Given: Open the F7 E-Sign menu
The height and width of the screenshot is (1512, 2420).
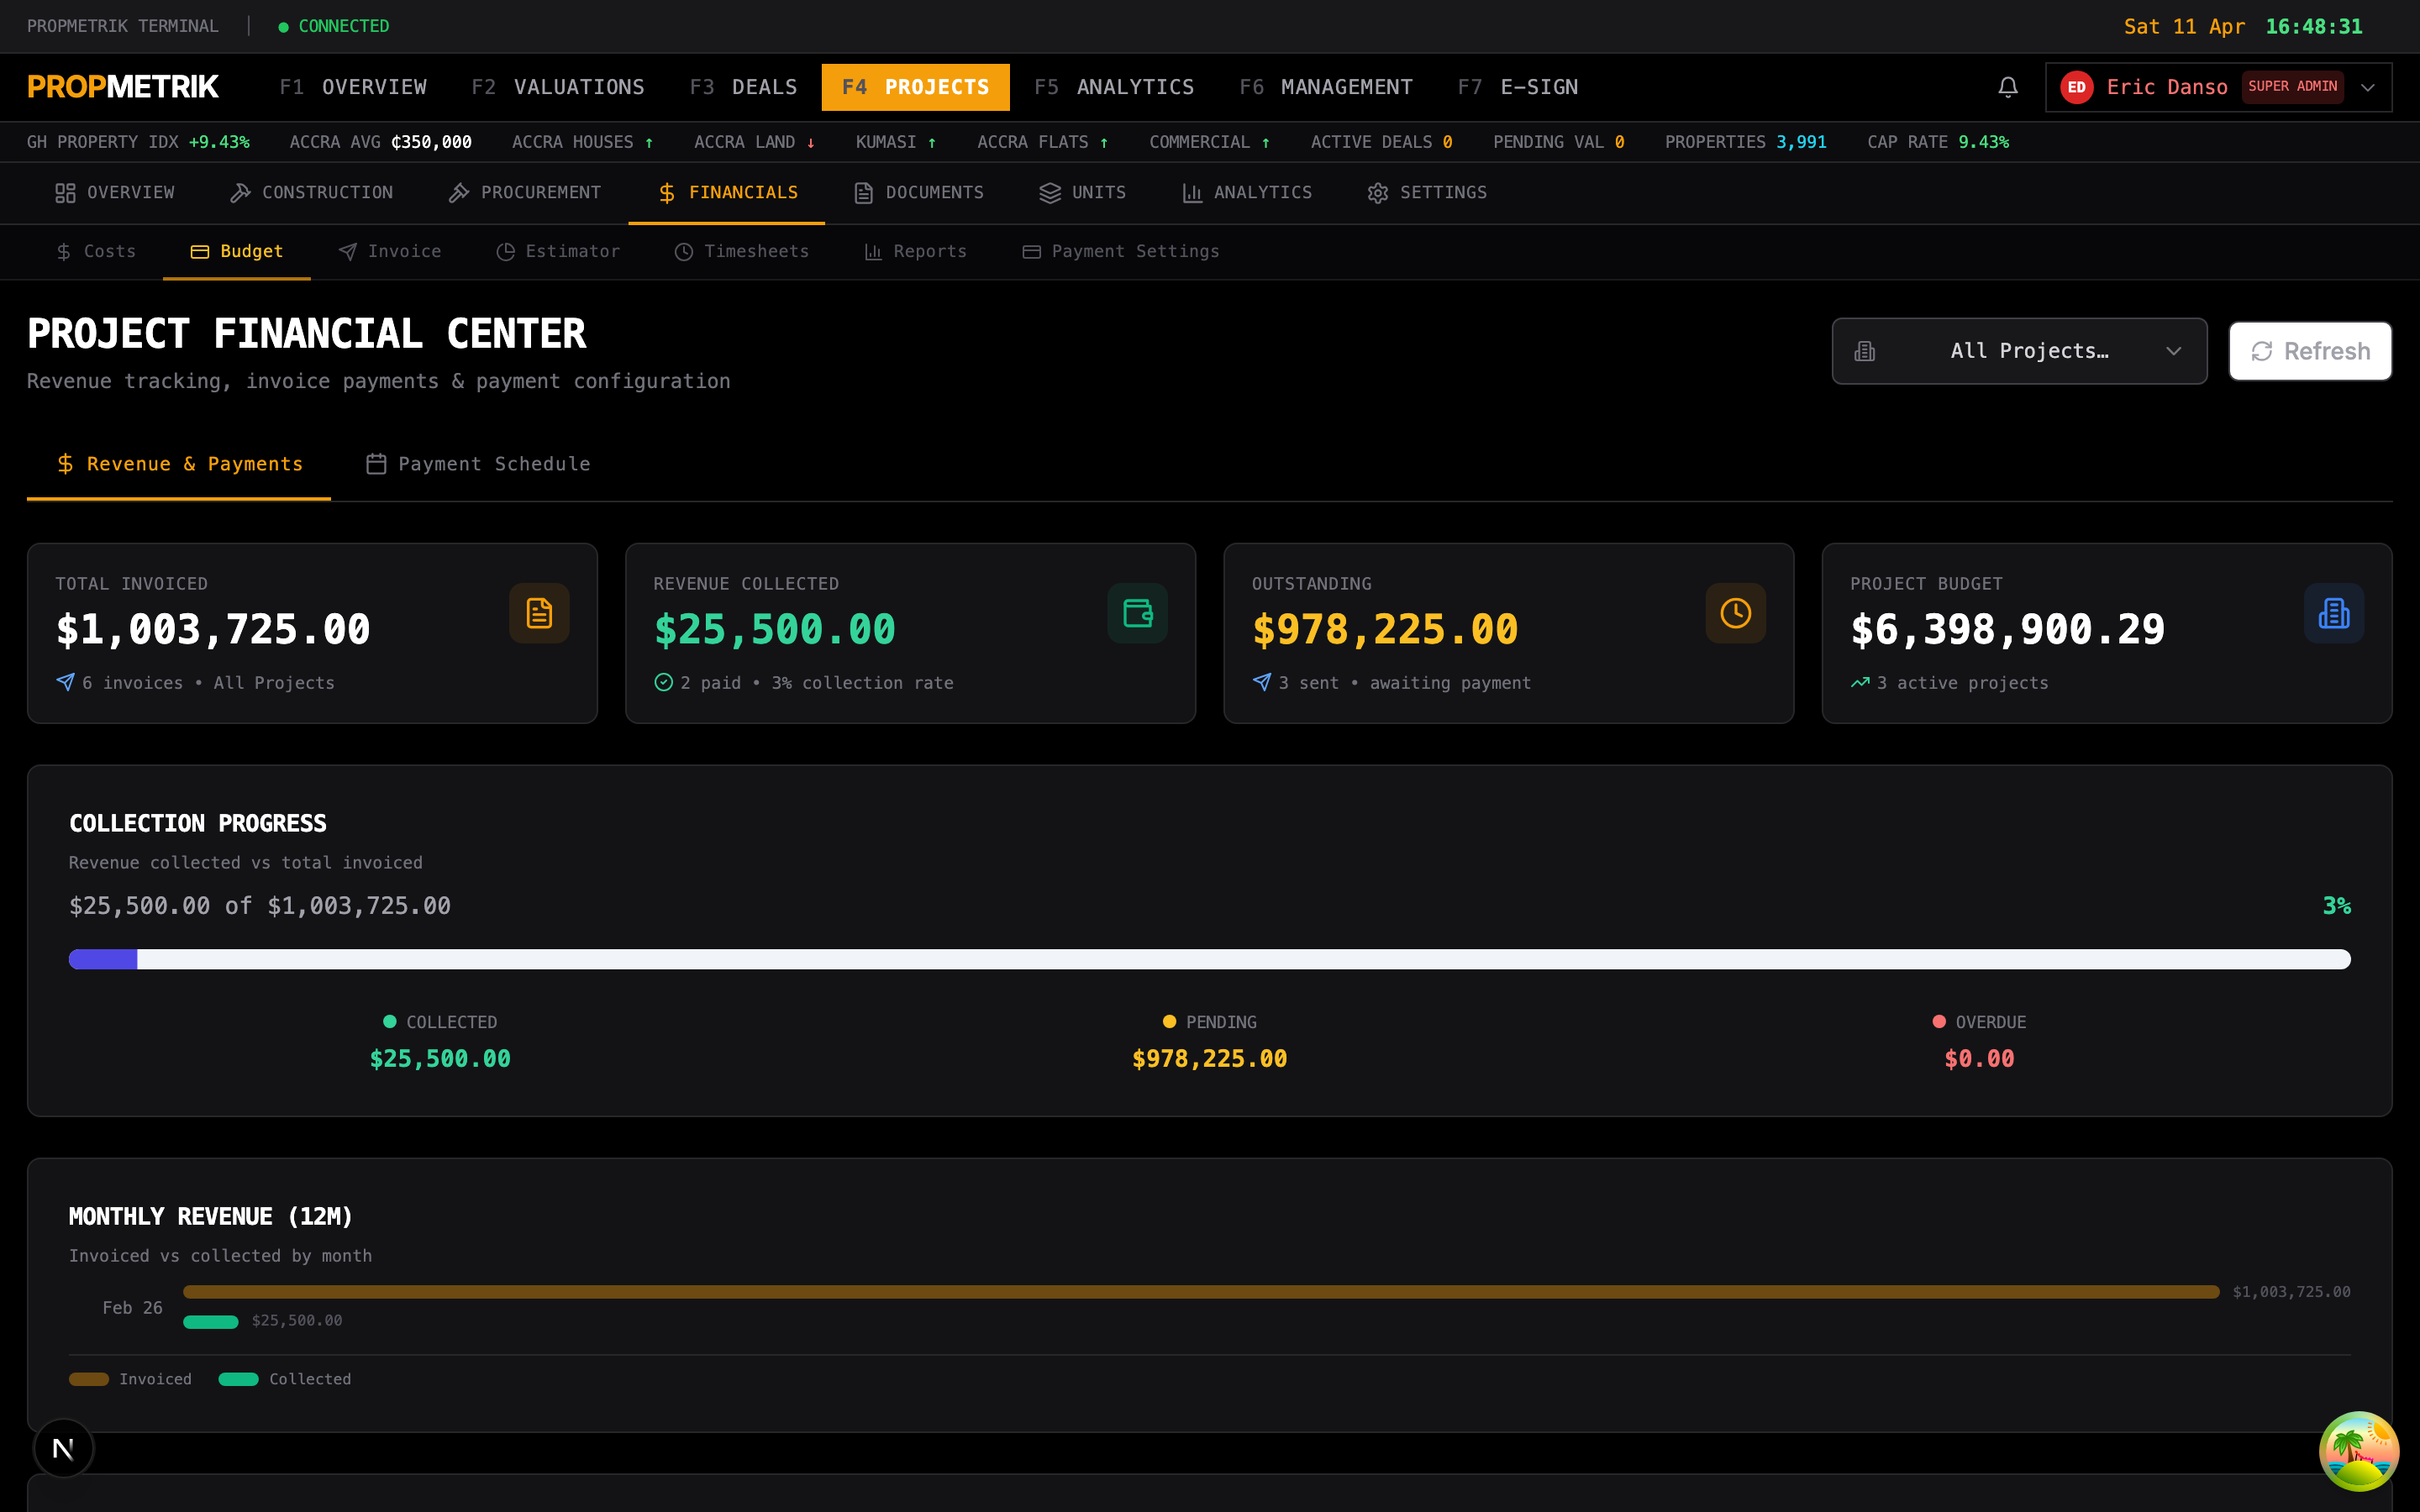Looking at the screenshot, I should (1518, 87).
